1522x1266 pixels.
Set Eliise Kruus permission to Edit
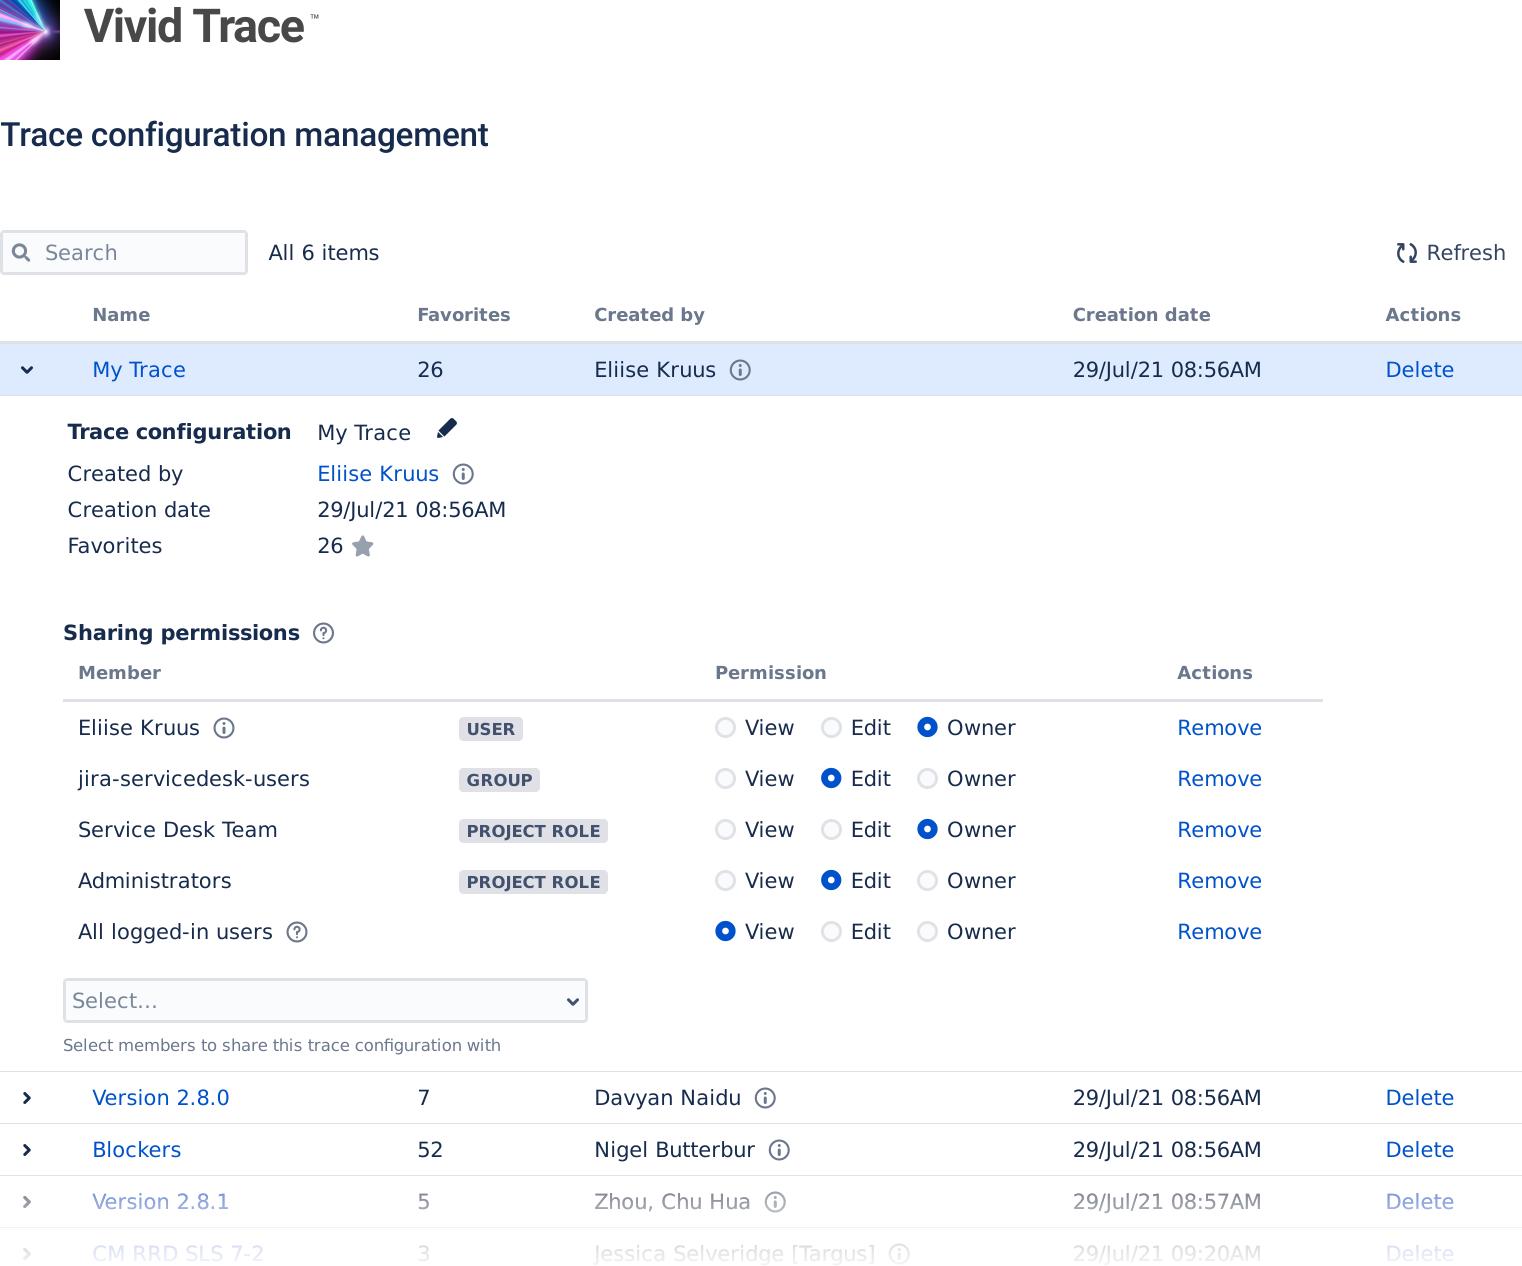pos(831,728)
